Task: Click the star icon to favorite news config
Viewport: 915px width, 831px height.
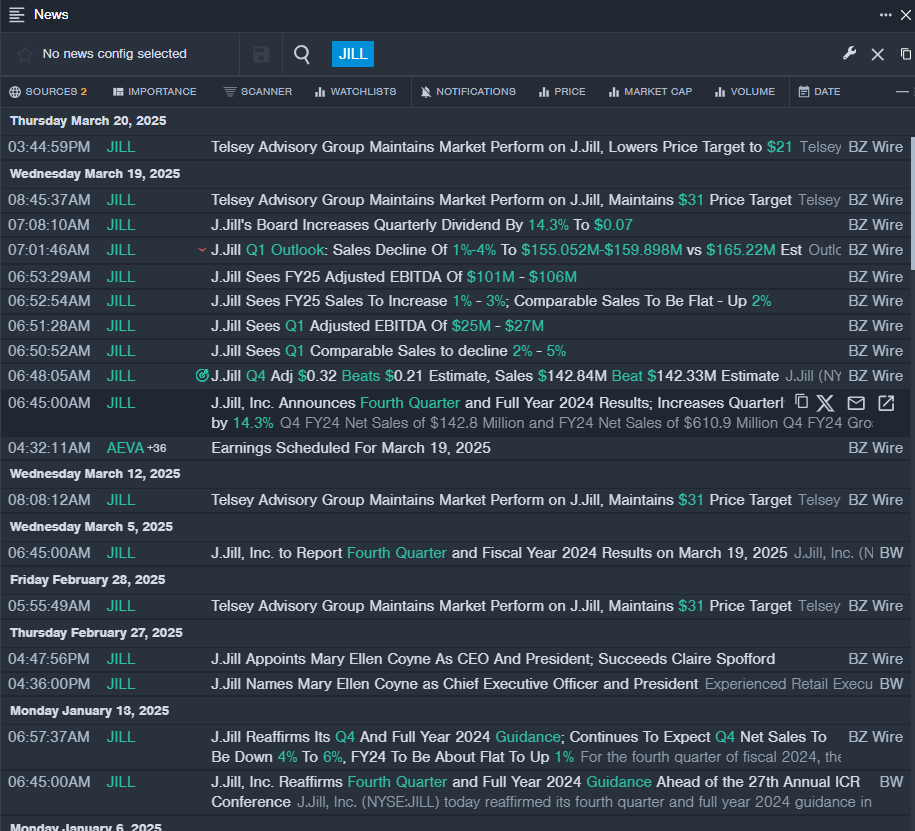Action: pyautogui.click(x=25, y=54)
